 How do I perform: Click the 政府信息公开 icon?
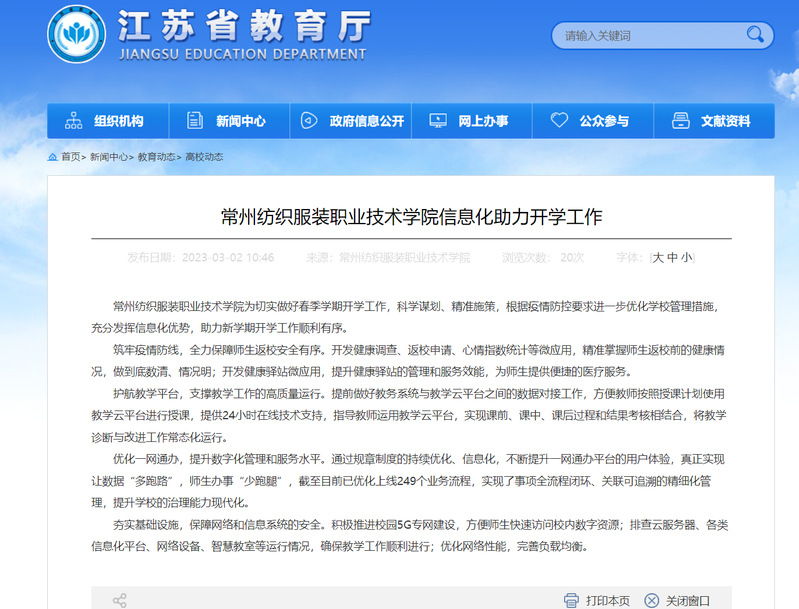tap(309, 121)
